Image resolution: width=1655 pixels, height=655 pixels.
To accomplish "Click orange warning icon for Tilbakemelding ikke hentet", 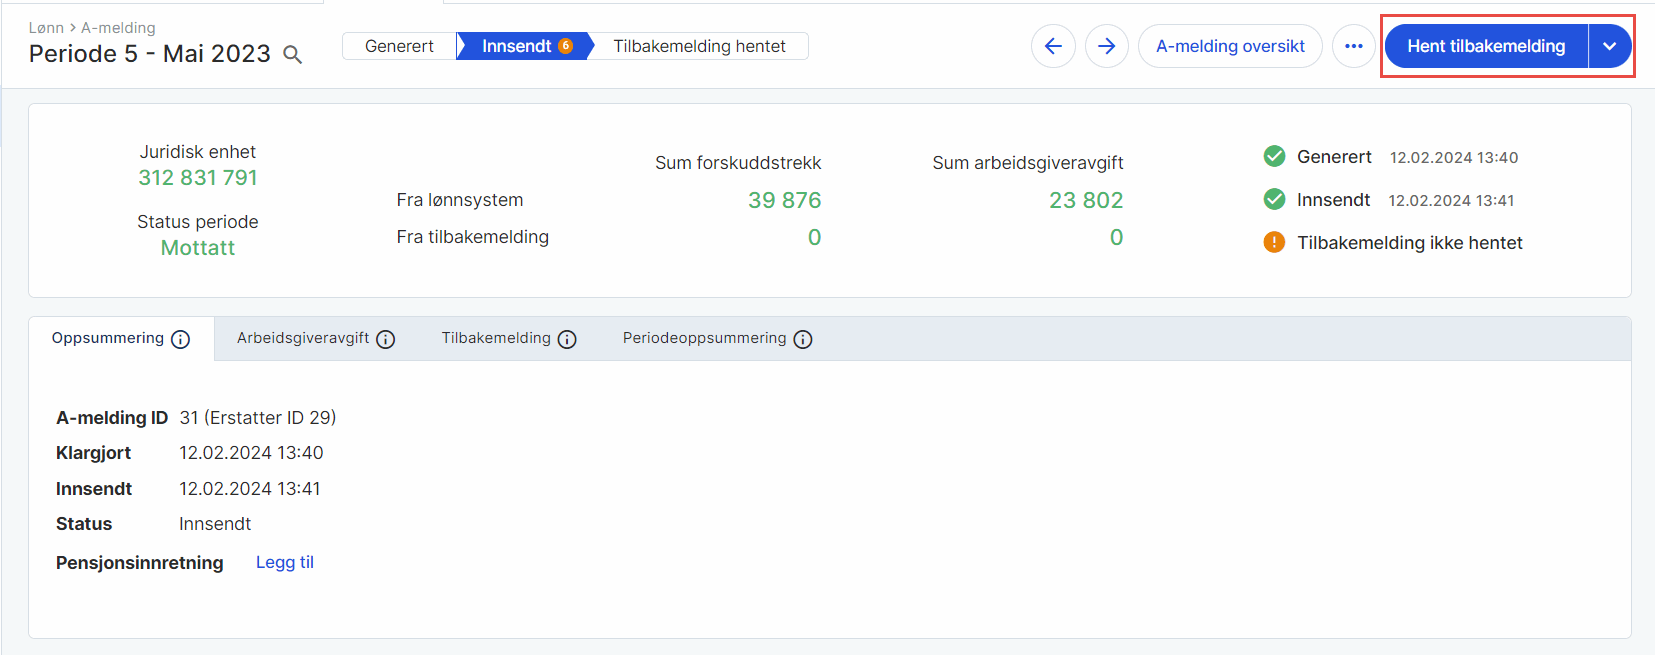I will (1274, 243).
